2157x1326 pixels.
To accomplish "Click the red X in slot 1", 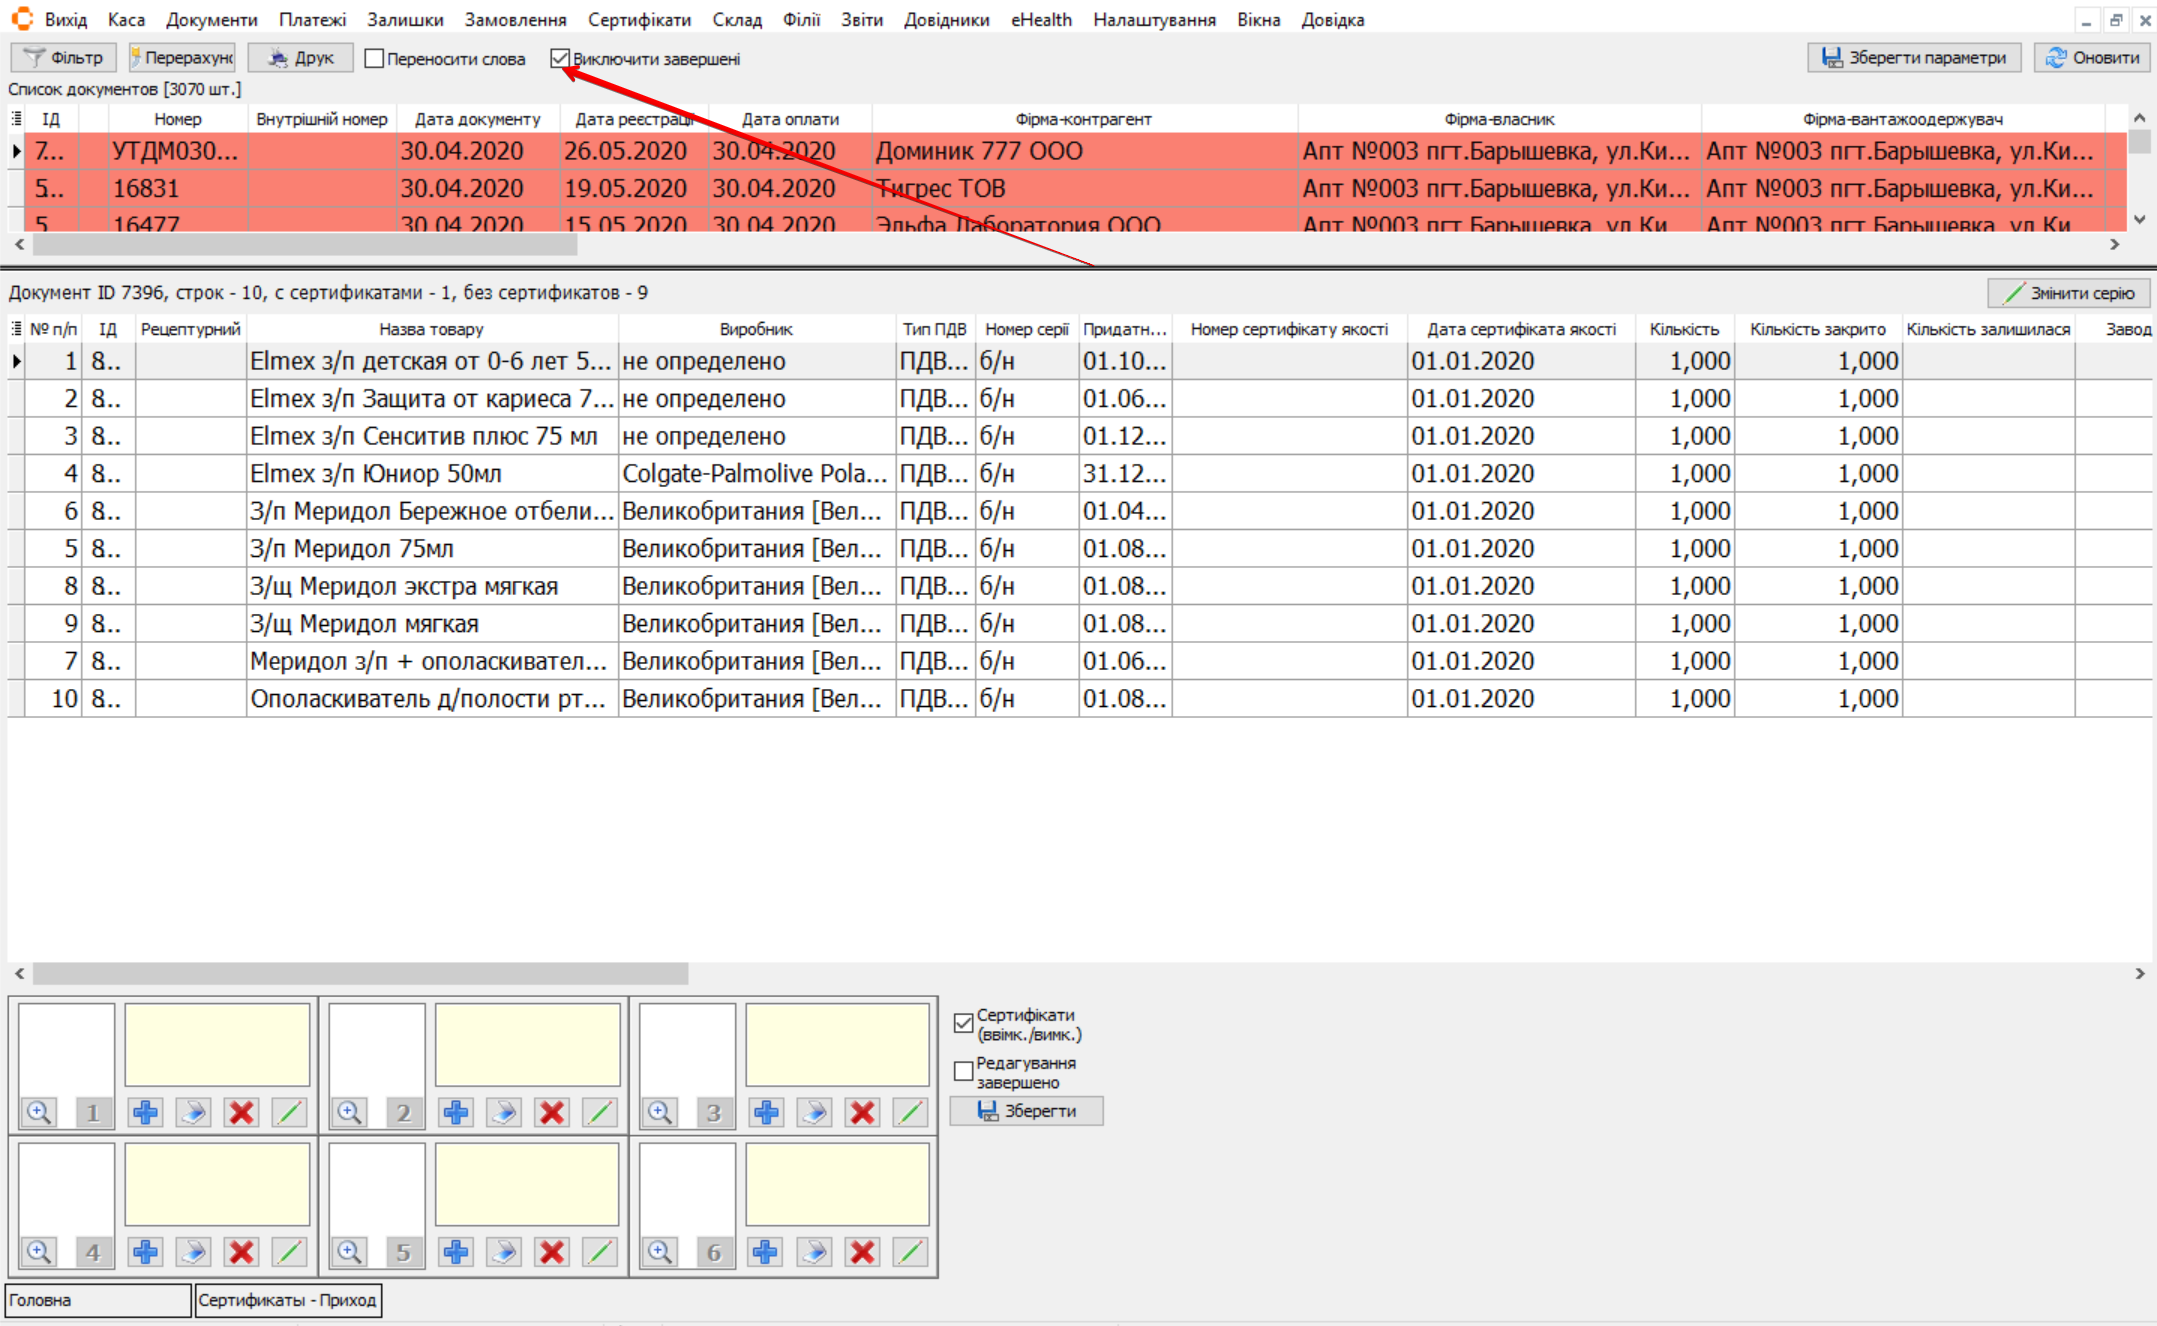I will [x=241, y=1112].
